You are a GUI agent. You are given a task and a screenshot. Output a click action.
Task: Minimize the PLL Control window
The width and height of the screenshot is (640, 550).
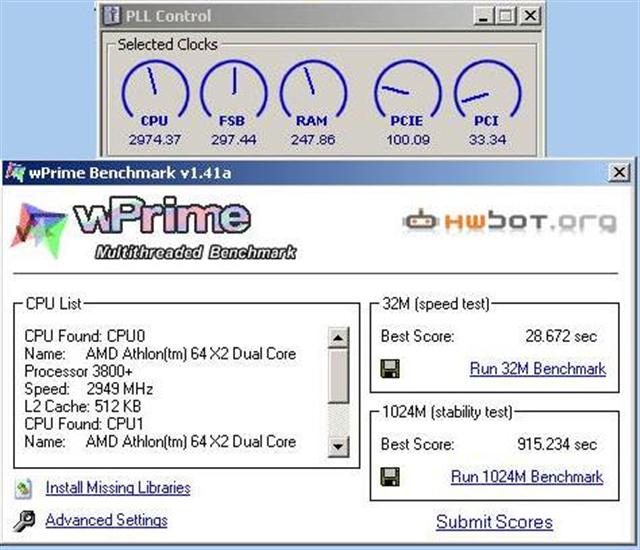[x=484, y=16]
